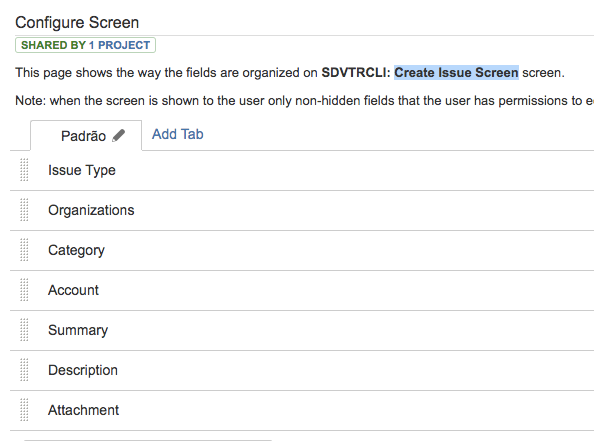Select the Account field row
This screenshot has width=594, height=441.
[x=302, y=290]
